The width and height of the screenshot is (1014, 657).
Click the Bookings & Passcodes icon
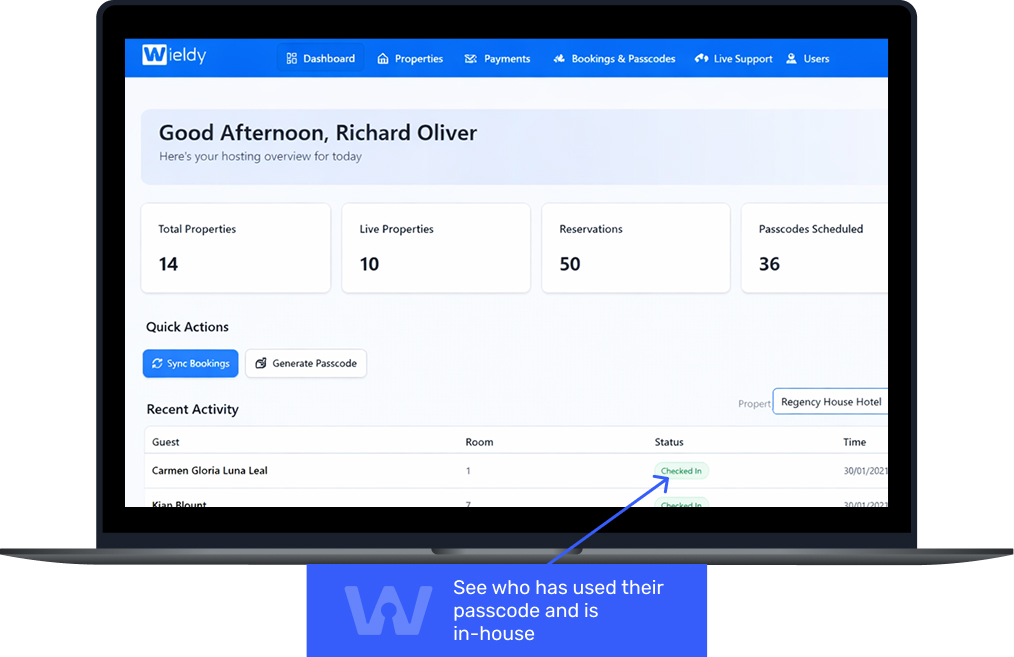pos(559,59)
